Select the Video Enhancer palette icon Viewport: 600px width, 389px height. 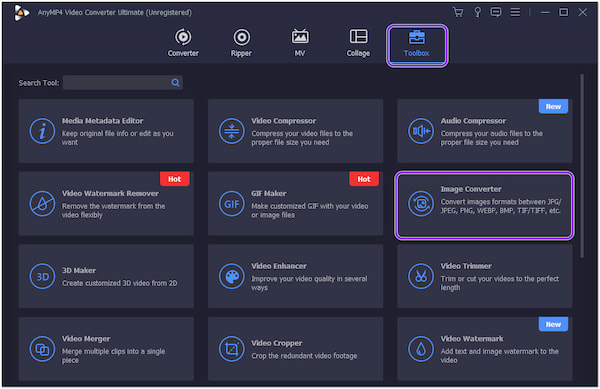pyautogui.click(x=232, y=276)
